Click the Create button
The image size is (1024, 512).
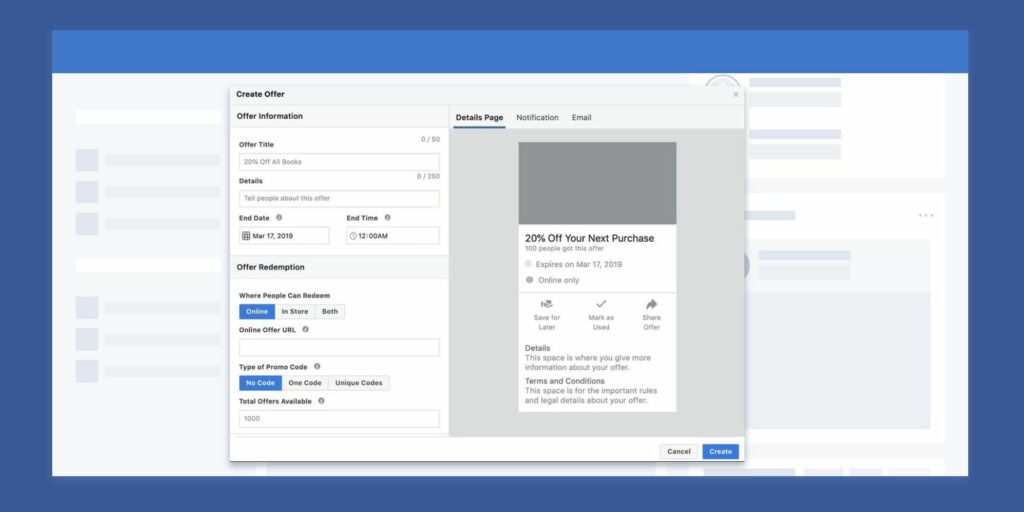[x=720, y=451]
